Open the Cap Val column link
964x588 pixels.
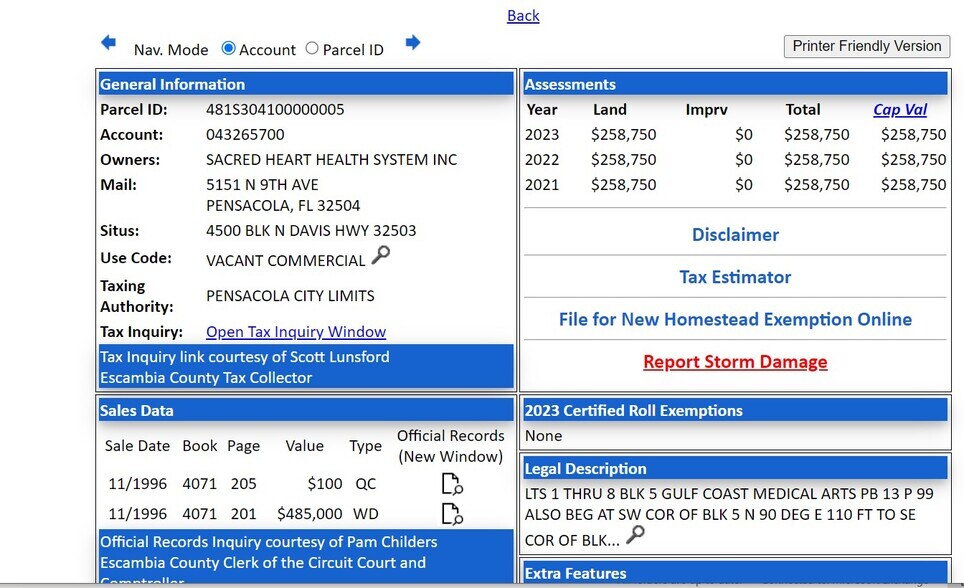pos(900,110)
